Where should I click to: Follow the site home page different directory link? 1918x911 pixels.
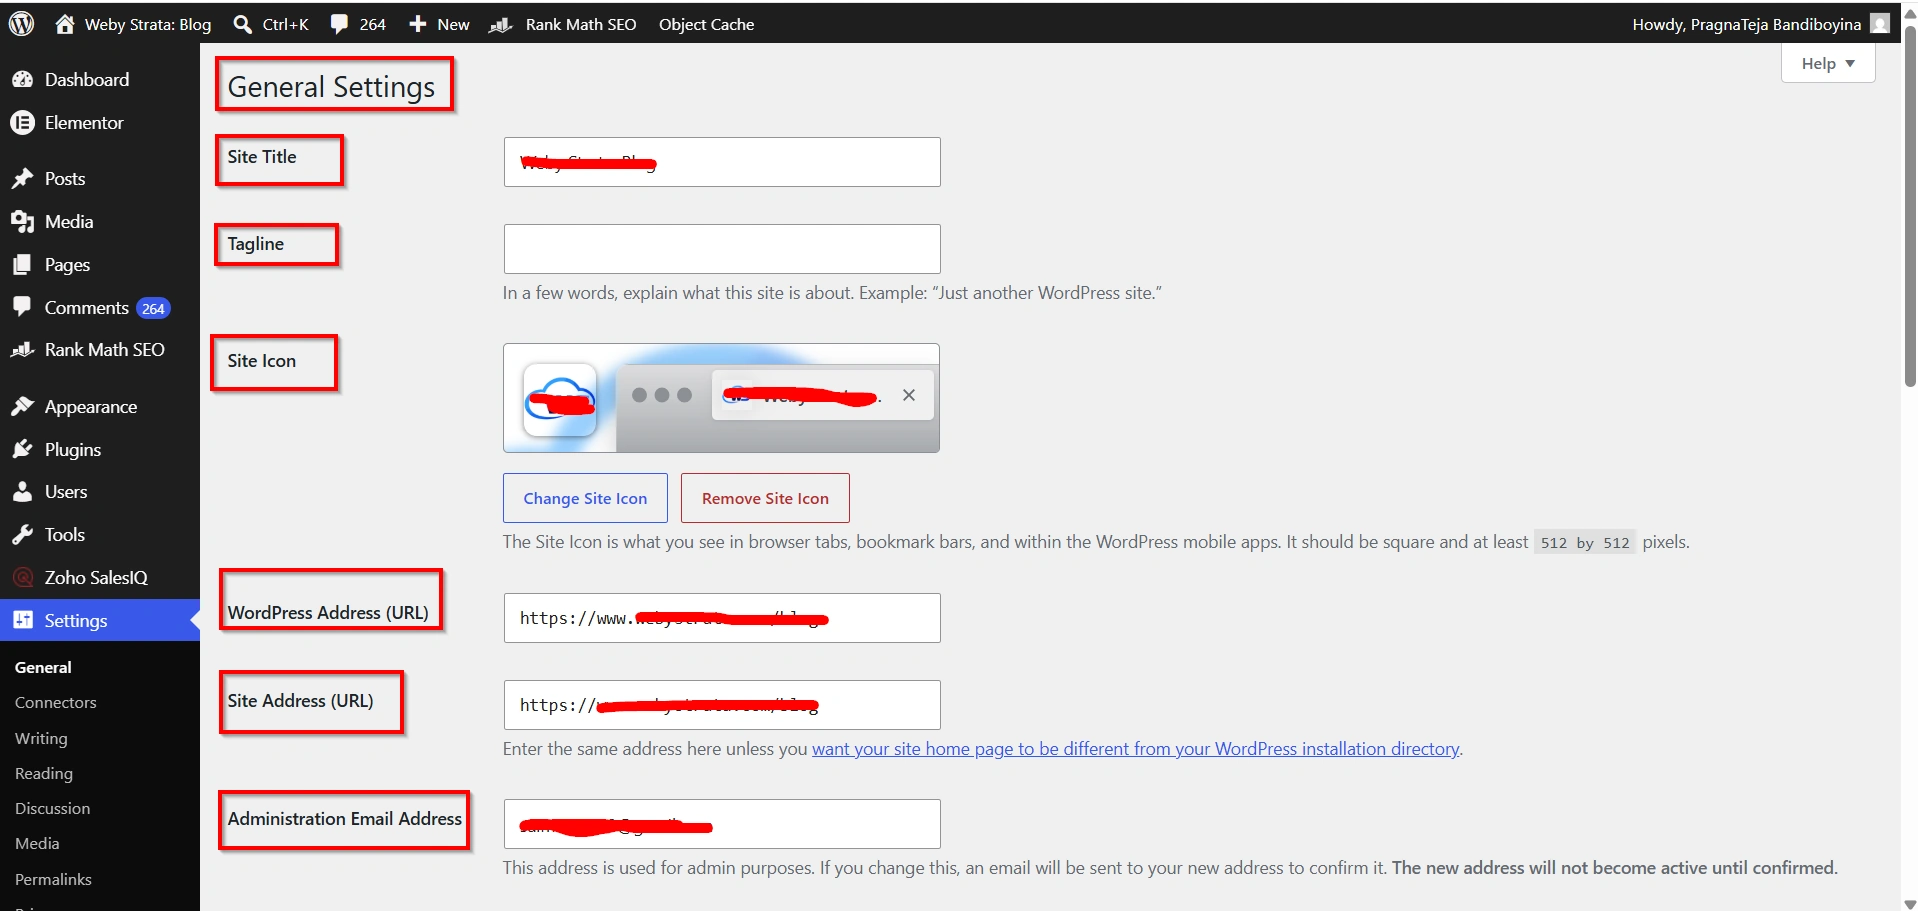(x=1135, y=749)
